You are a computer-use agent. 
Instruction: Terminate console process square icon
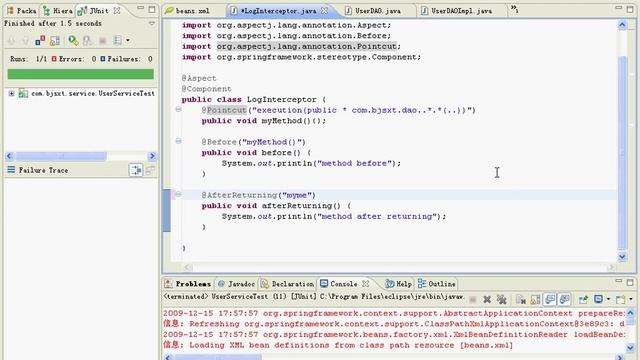(472, 300)
